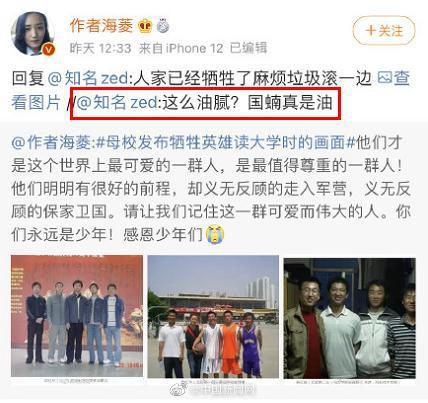Open first photo of five men indoors
Image resolution: width=428 pixels, height=403 pixels.
point(77,316)
